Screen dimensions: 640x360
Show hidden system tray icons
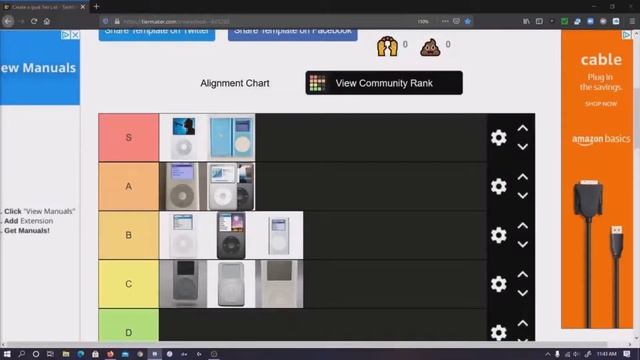[x=548, y=354]
